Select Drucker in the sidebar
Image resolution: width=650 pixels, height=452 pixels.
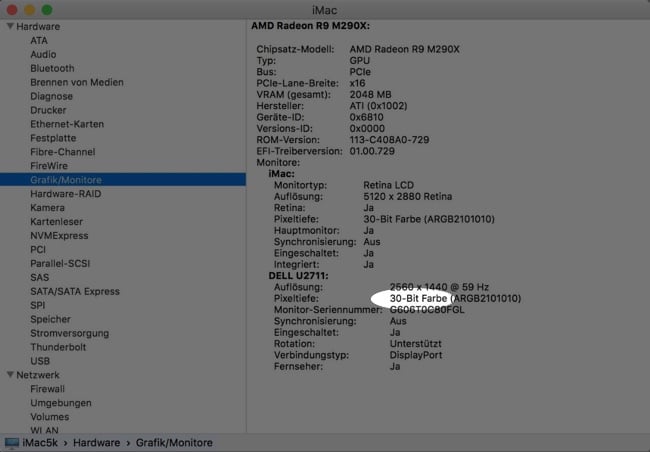click(x=48, y=110)
